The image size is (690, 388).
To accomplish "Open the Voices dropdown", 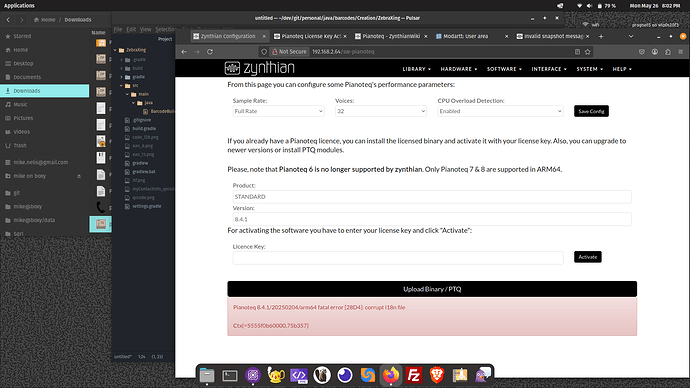I will [x=381, y=111].
